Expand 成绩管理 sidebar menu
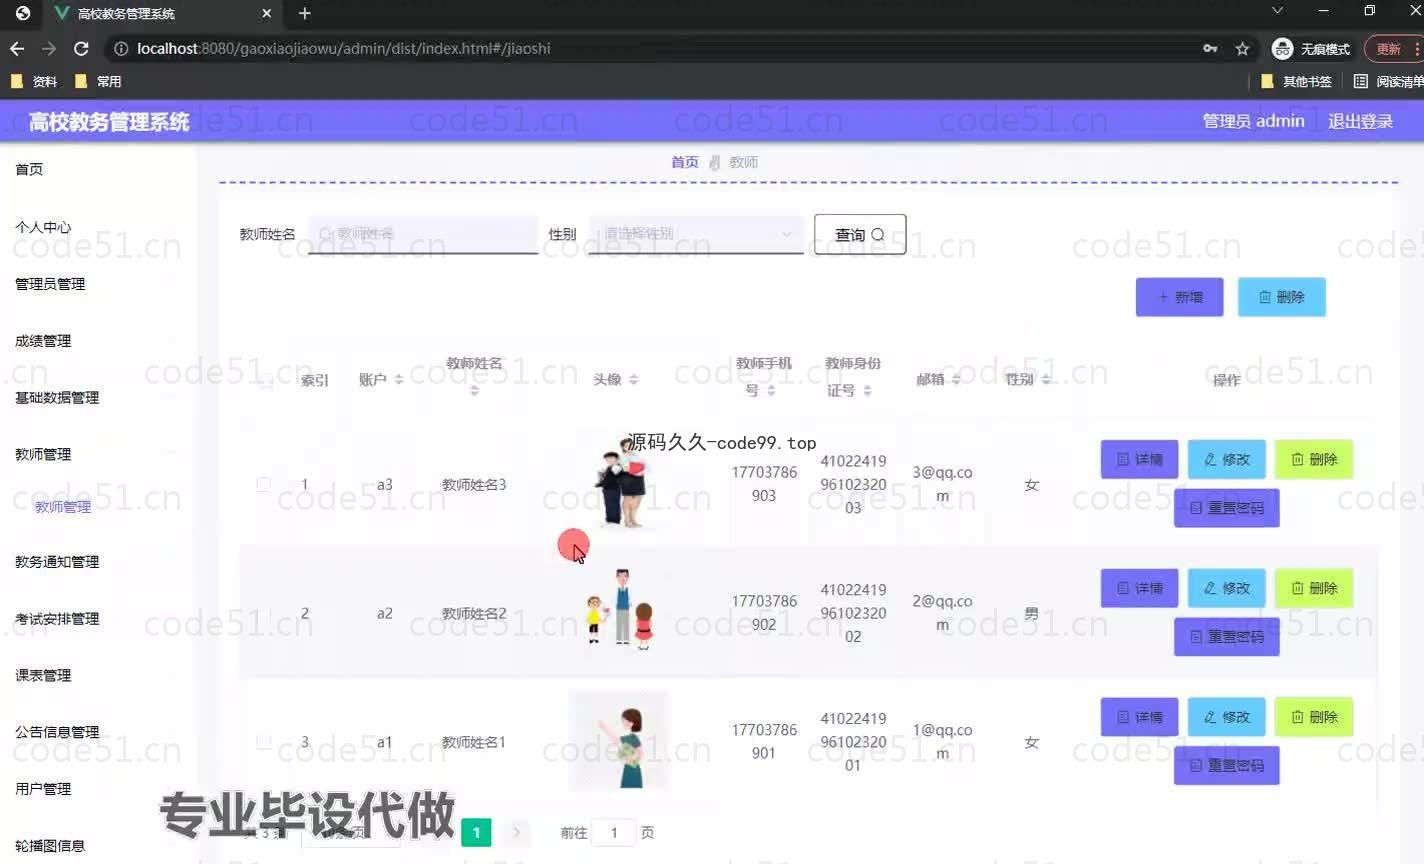Image resolution: width=1424 pixels, height=864 pixels. [x=43, y=341]
